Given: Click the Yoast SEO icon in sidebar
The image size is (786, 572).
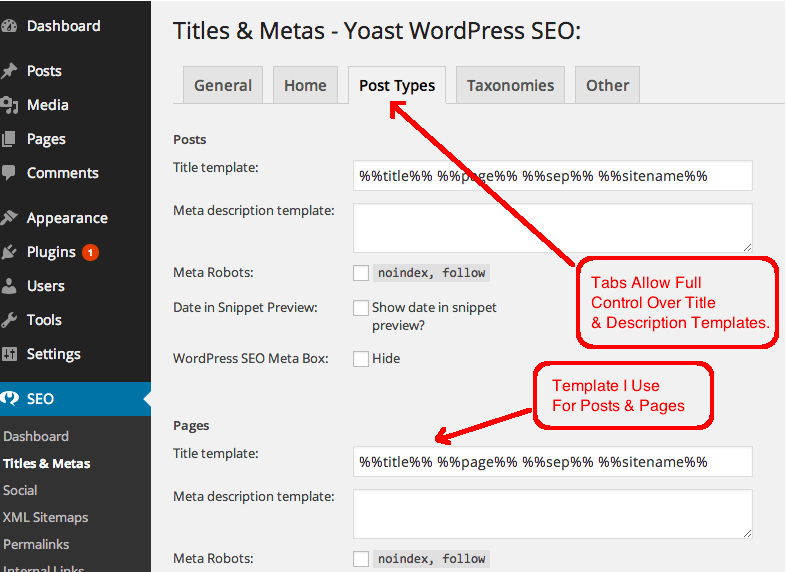Looking at the screenshot, I should (x=10, y=399).
